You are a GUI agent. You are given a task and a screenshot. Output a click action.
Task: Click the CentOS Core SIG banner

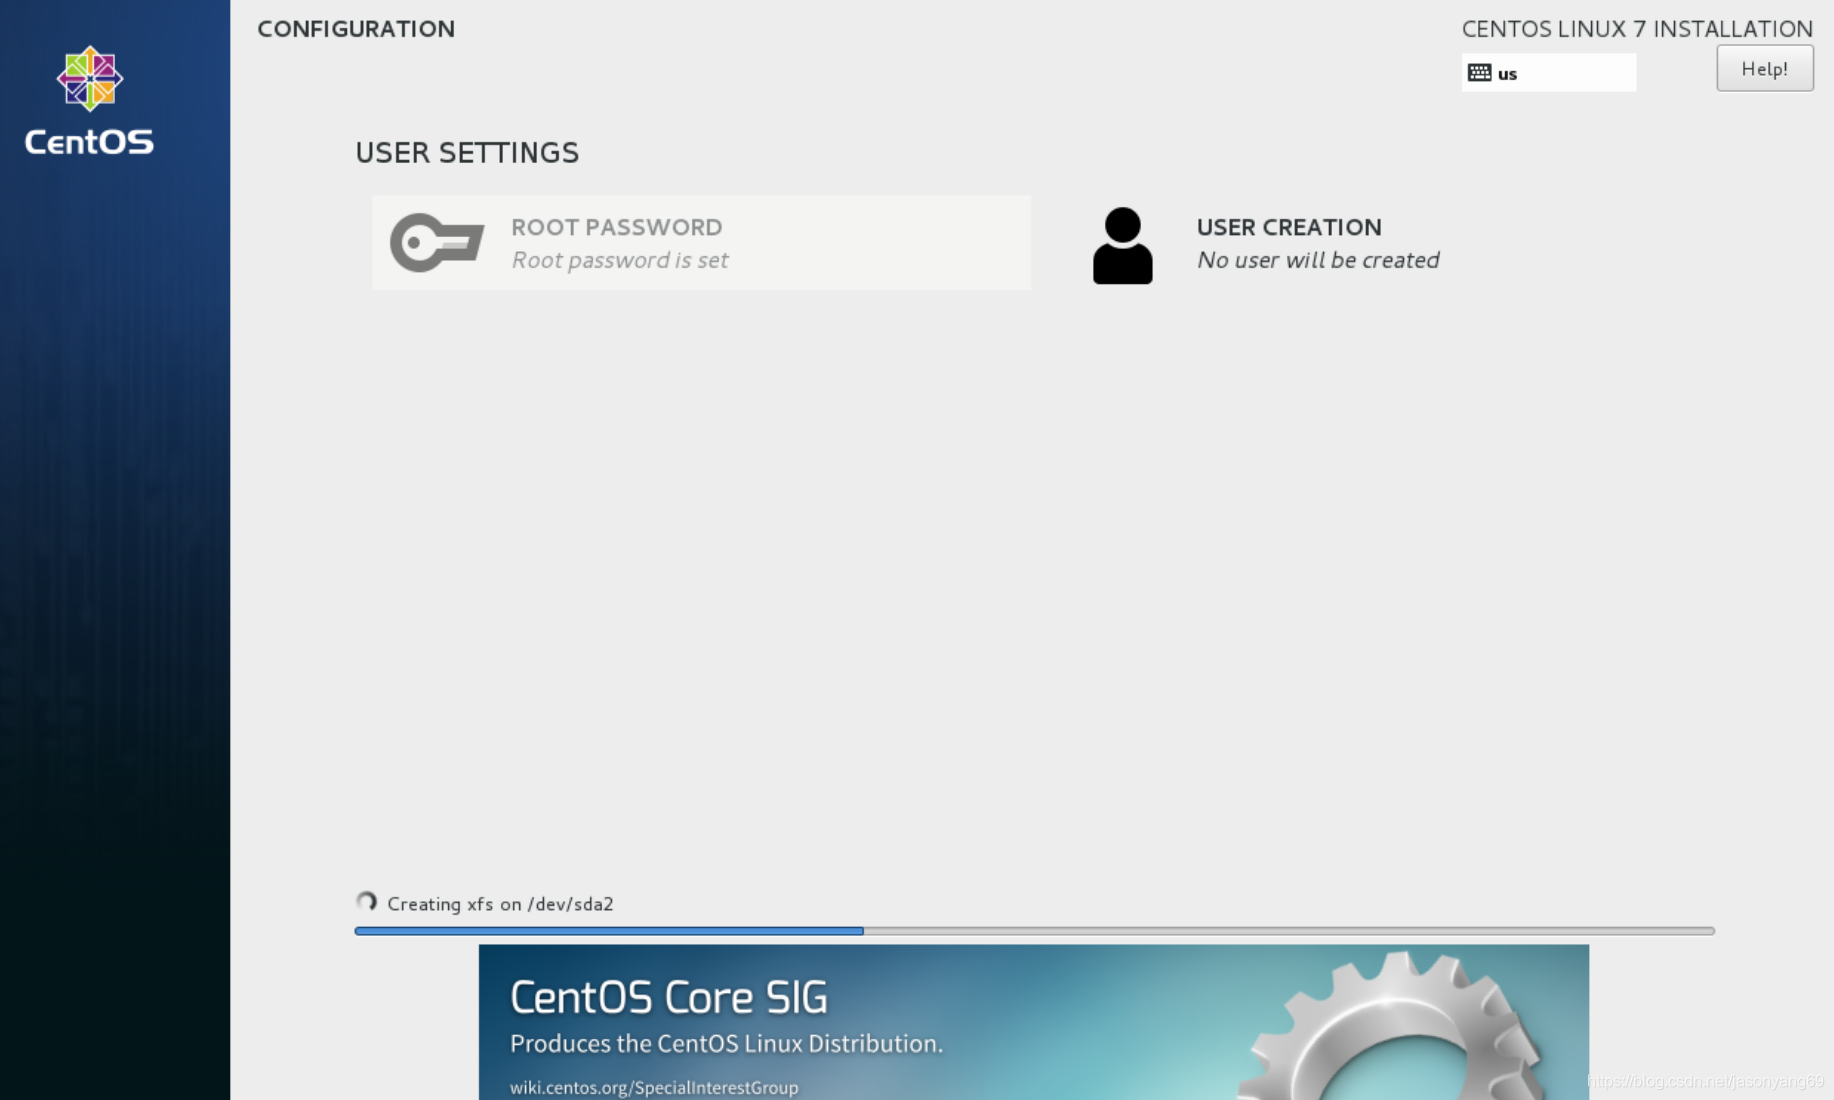point(1033,1022)
